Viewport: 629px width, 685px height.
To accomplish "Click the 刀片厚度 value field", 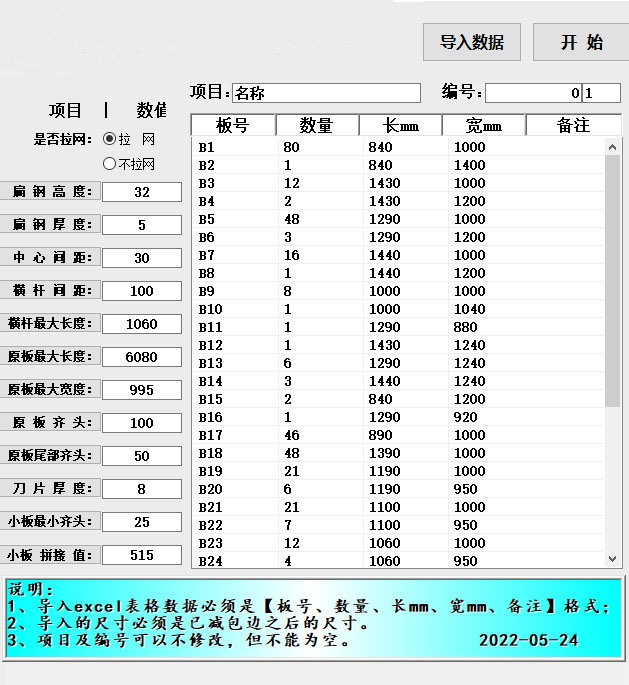I will (x=141, y=489).
